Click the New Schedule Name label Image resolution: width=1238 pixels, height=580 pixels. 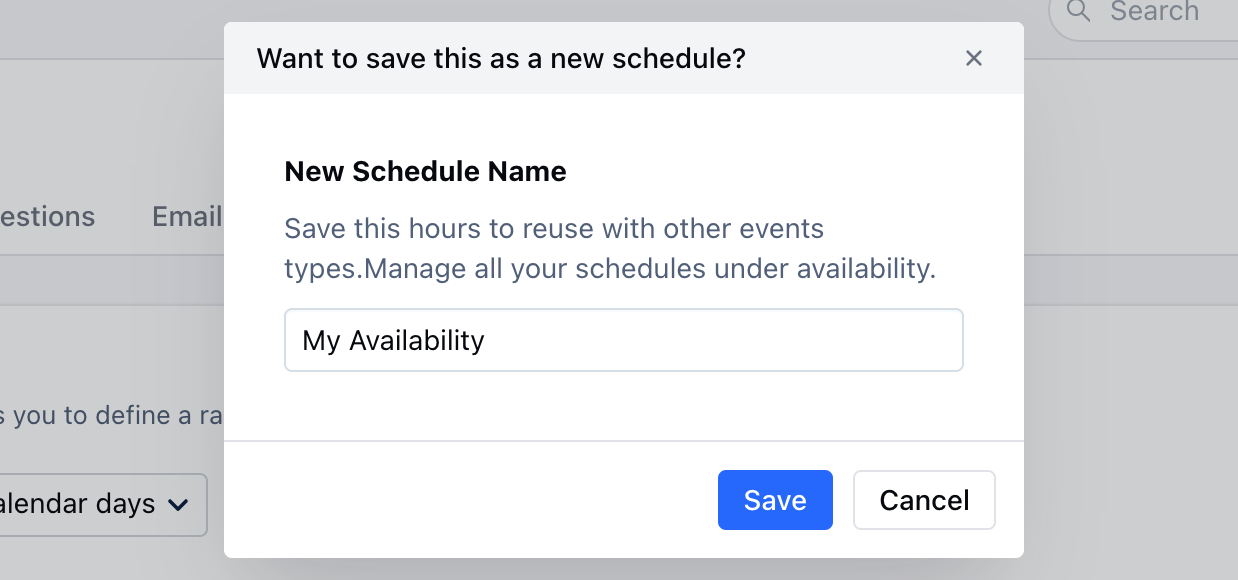[x=425, y=172]
